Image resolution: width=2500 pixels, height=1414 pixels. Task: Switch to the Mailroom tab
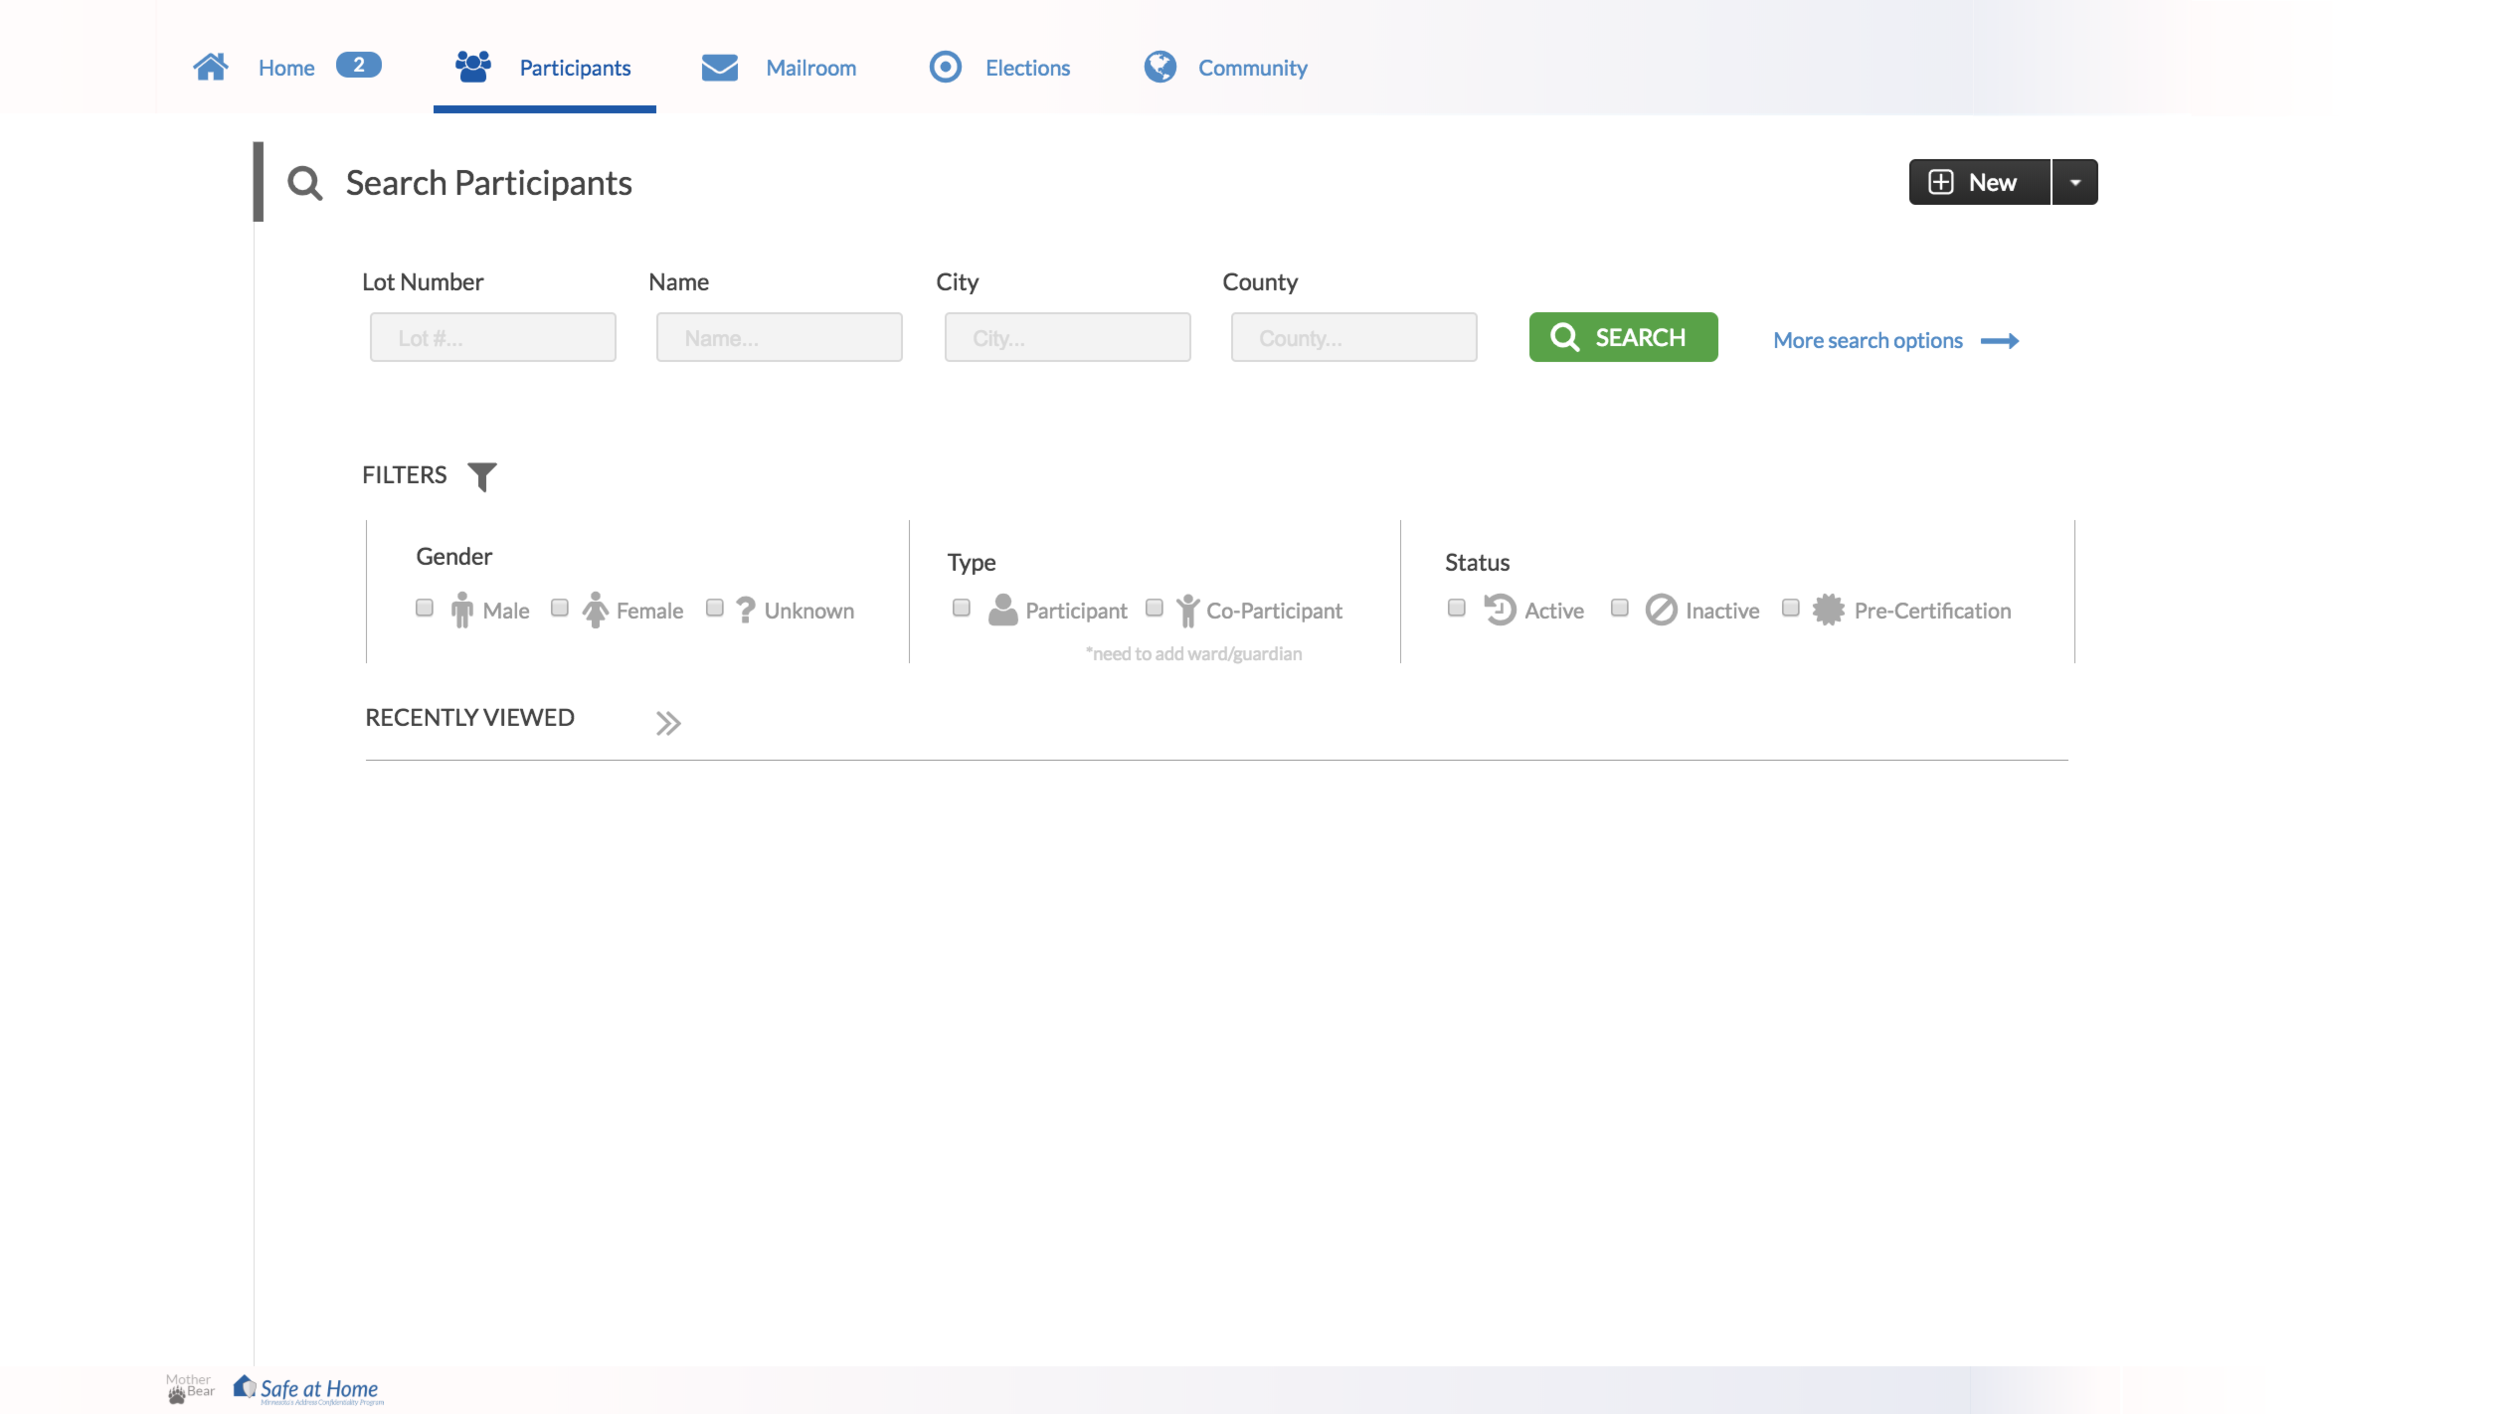pyautogui.click(x=811, y=68)
